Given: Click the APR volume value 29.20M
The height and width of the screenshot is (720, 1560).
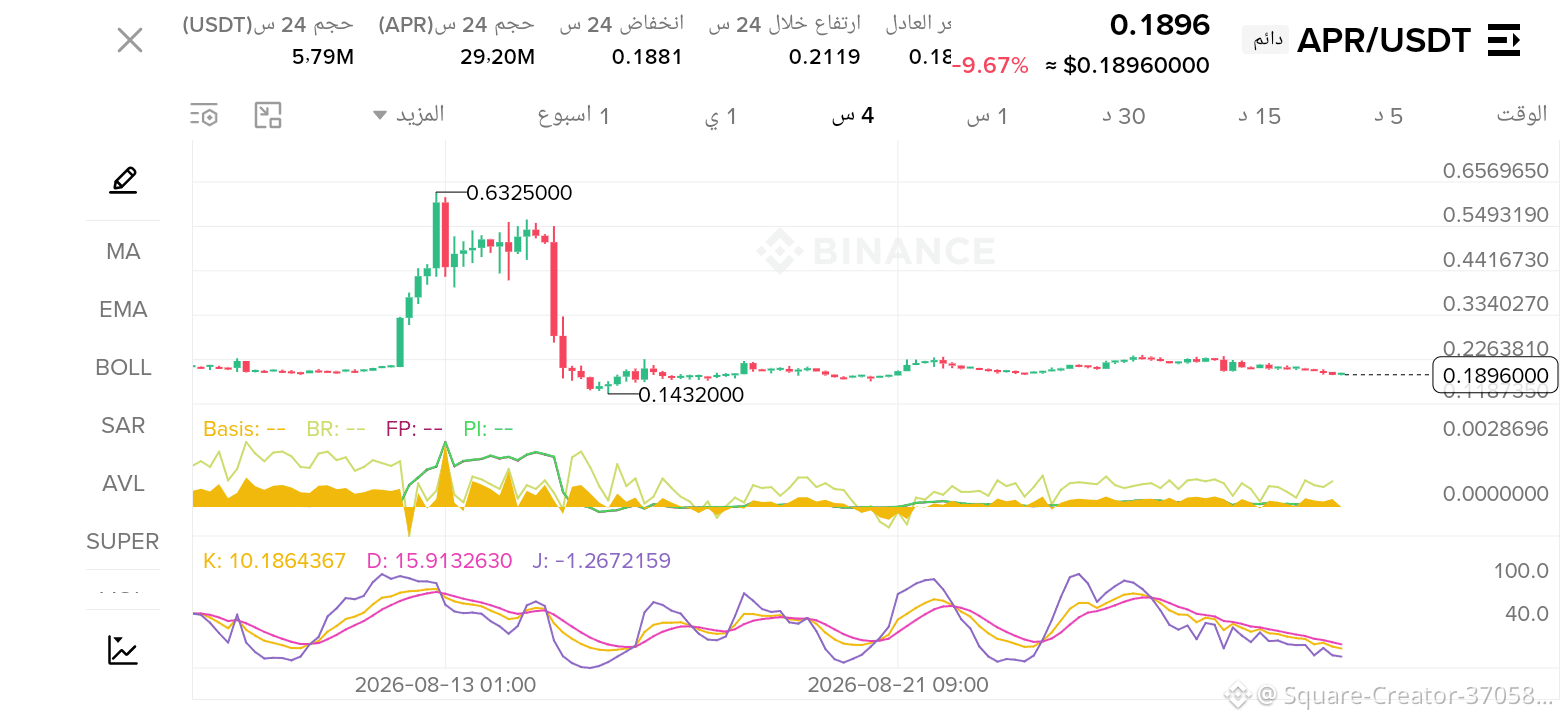Looking at the screenshot, I should click(497, 57).
